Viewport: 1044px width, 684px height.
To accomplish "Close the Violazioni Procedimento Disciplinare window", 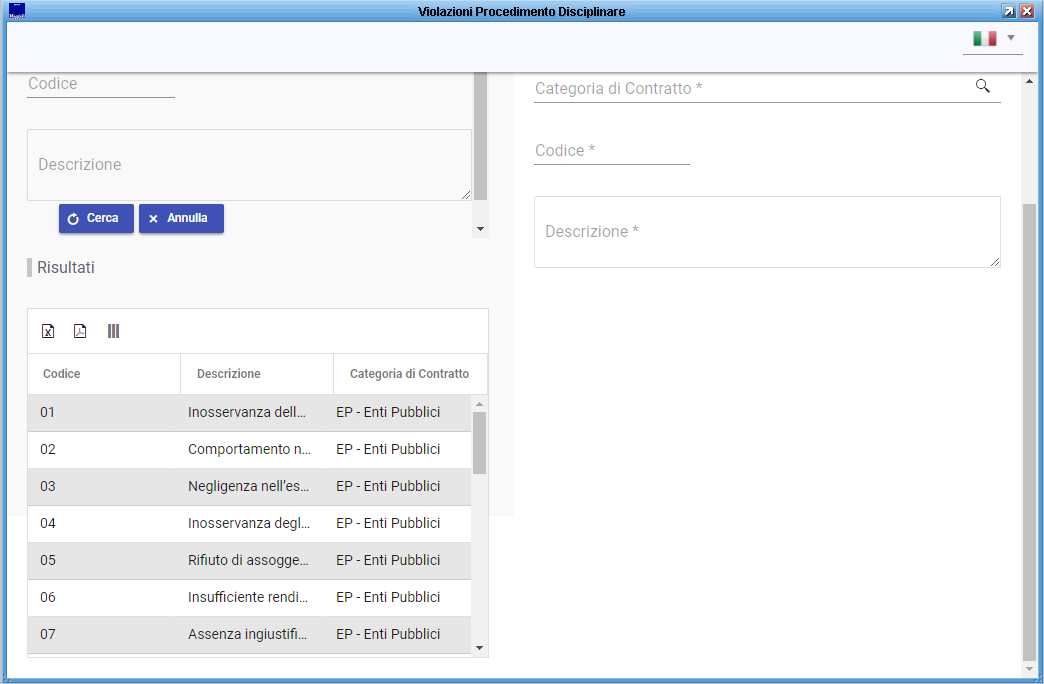I will 1027,11.
